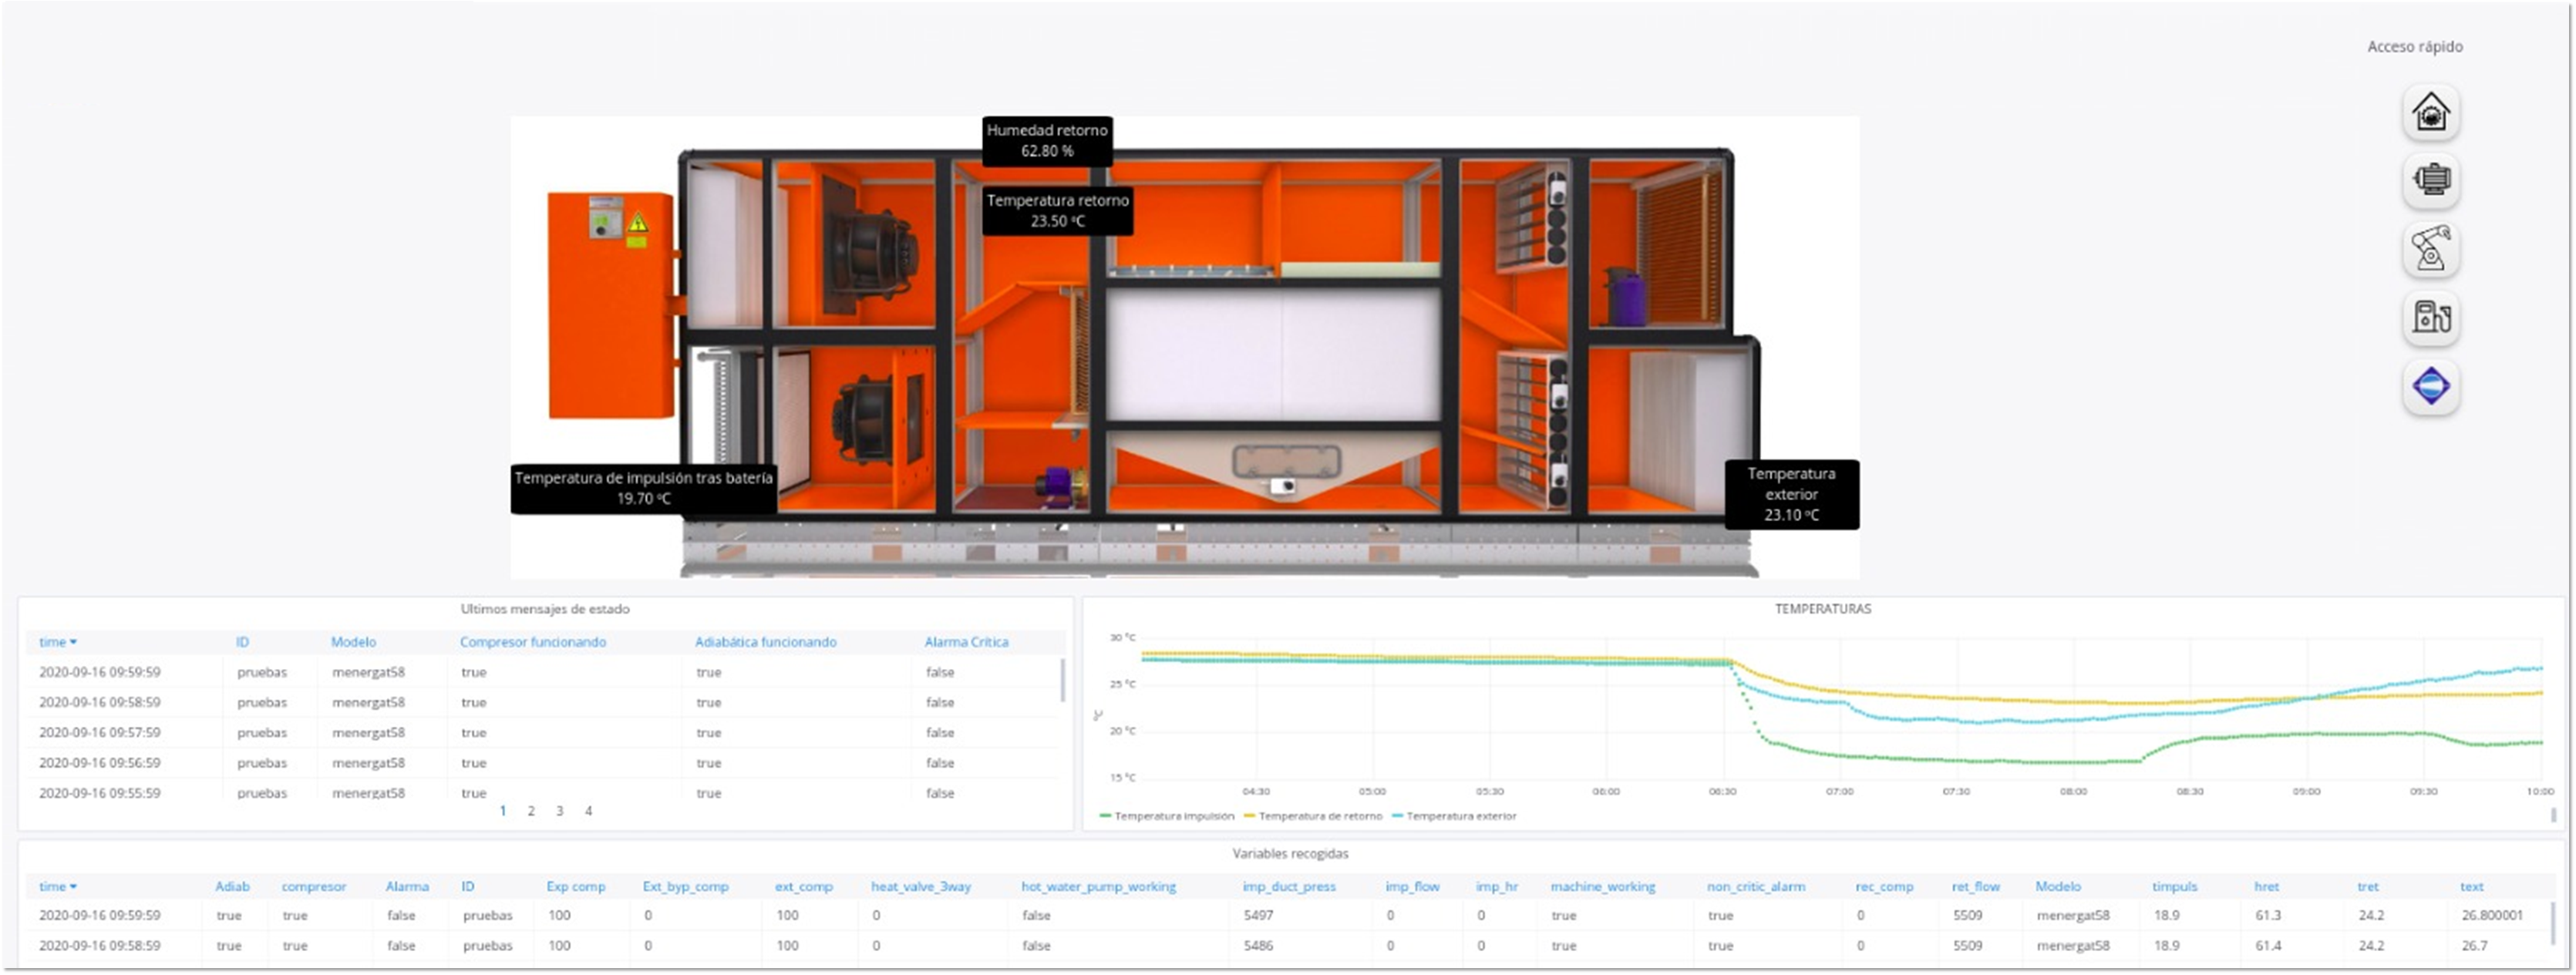Screen dimensions: 2576x975
Task: Sort variables table by Exp comp column
Action: tap(576, 887)
